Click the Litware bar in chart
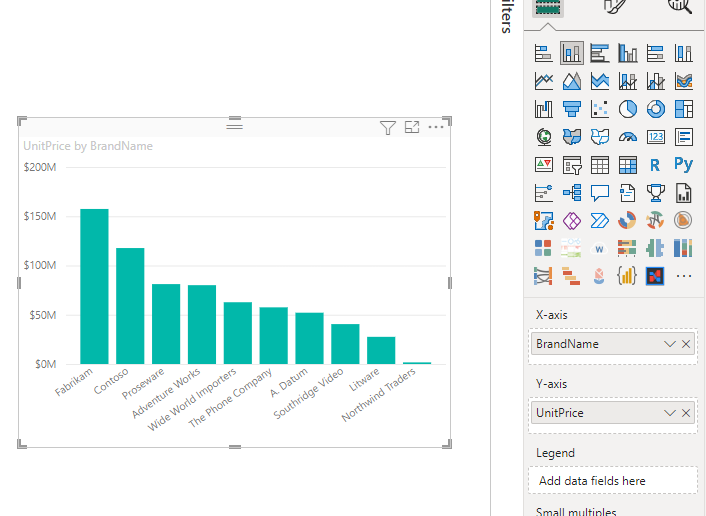 pos(381,350)
